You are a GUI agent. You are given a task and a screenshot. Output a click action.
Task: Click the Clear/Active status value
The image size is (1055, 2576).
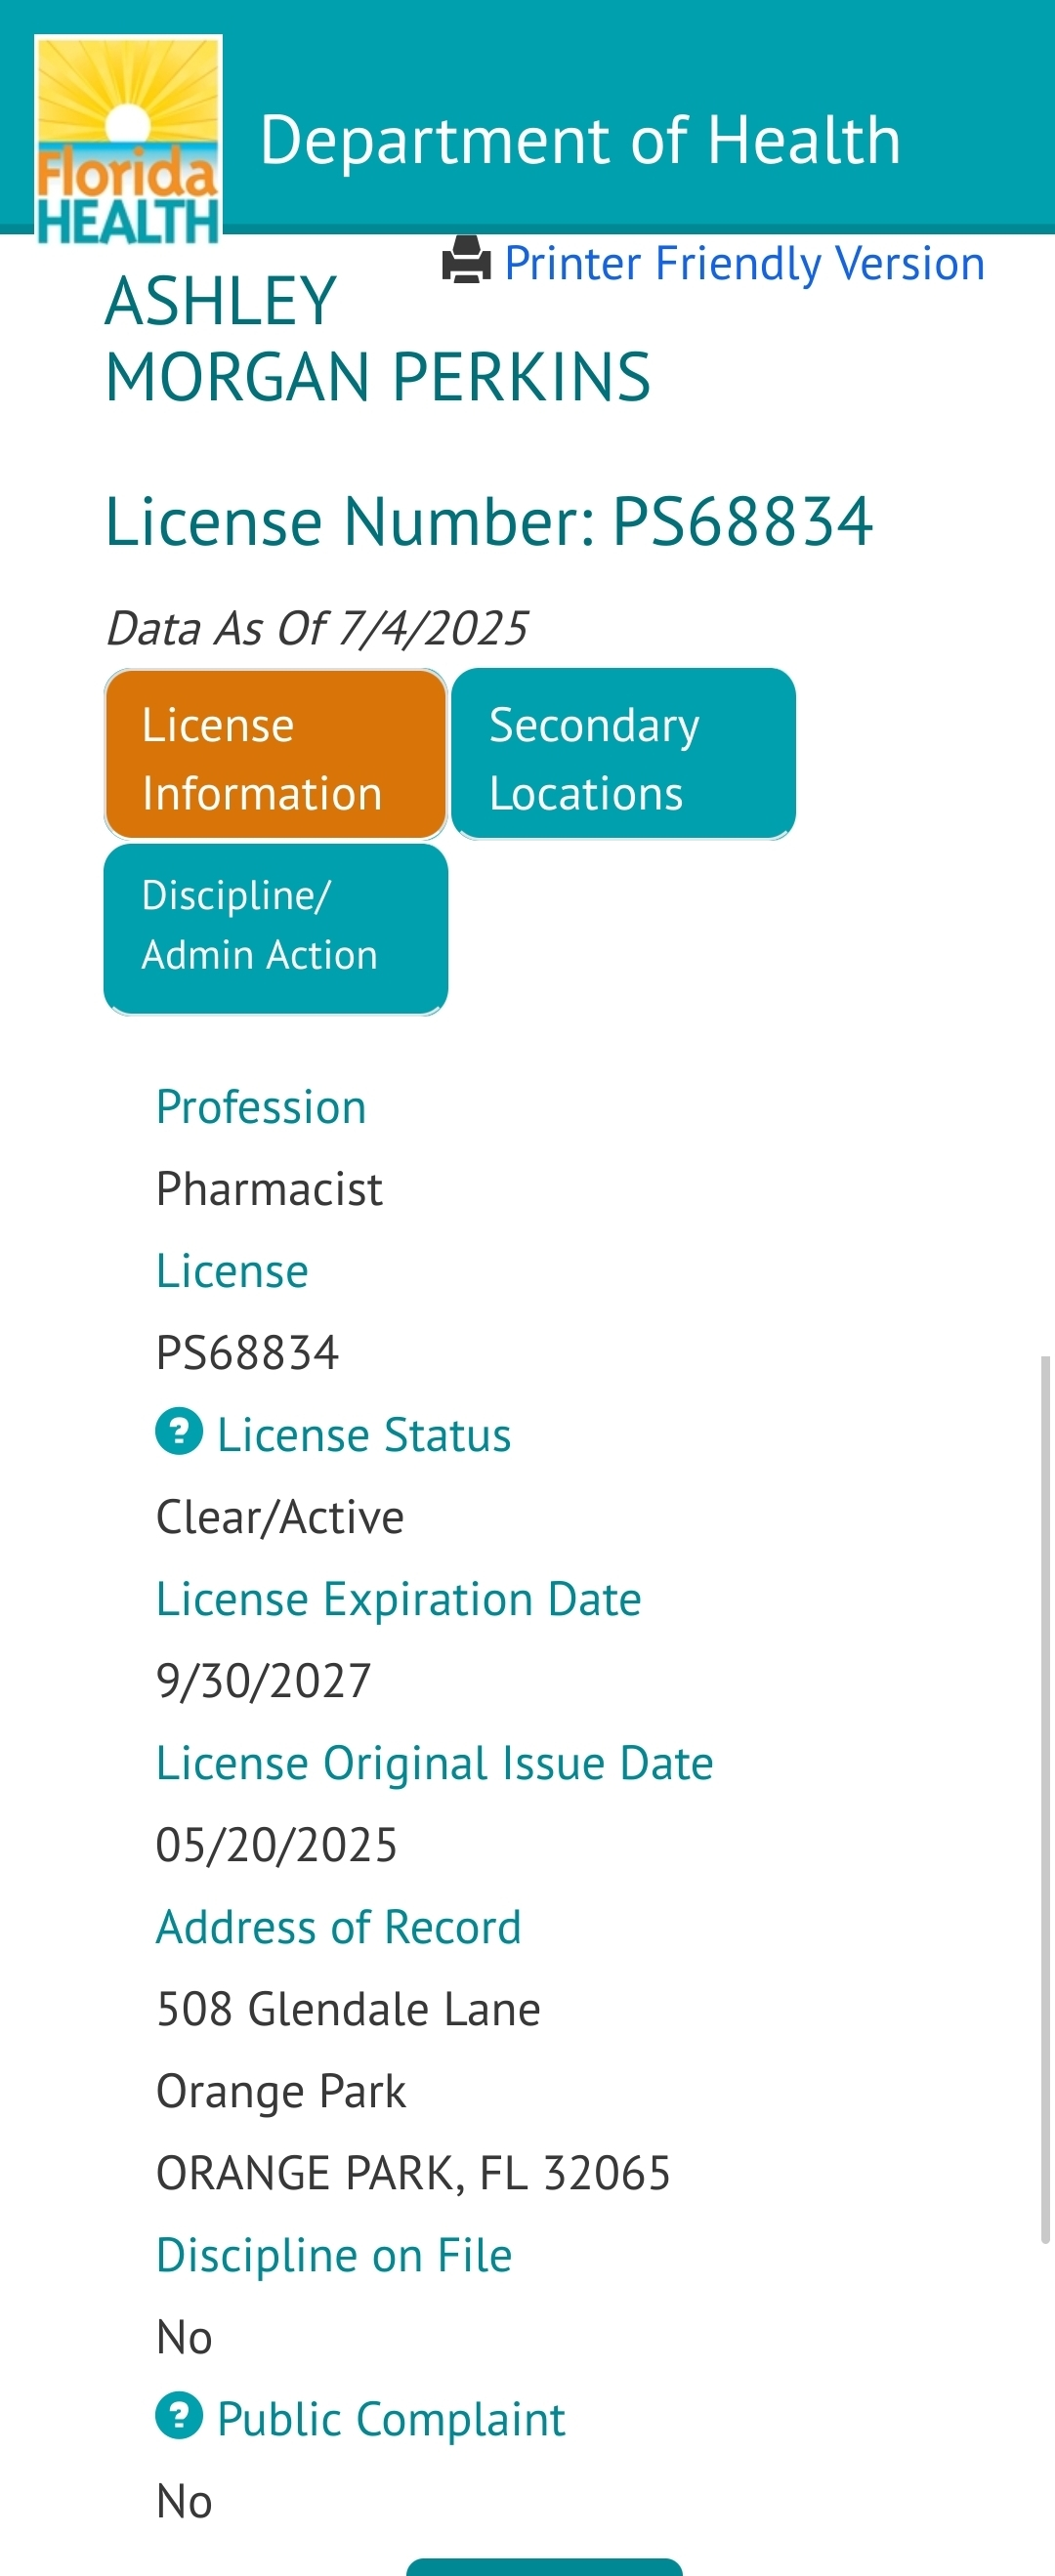click(x=280, y=1517)
